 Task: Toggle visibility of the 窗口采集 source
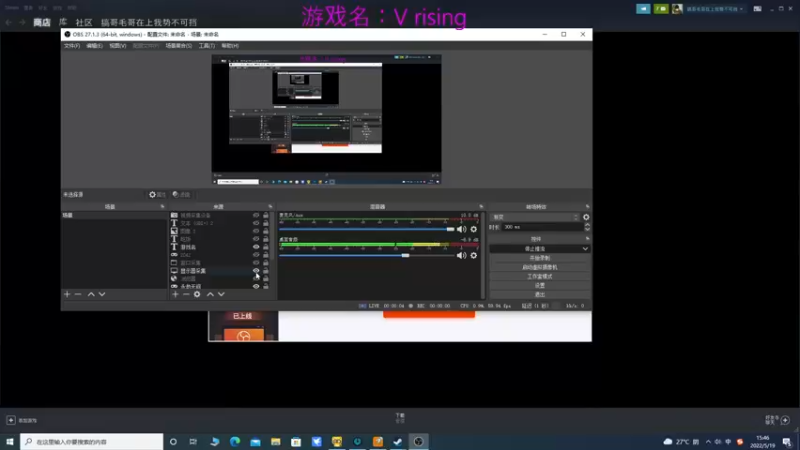(256, 263)
